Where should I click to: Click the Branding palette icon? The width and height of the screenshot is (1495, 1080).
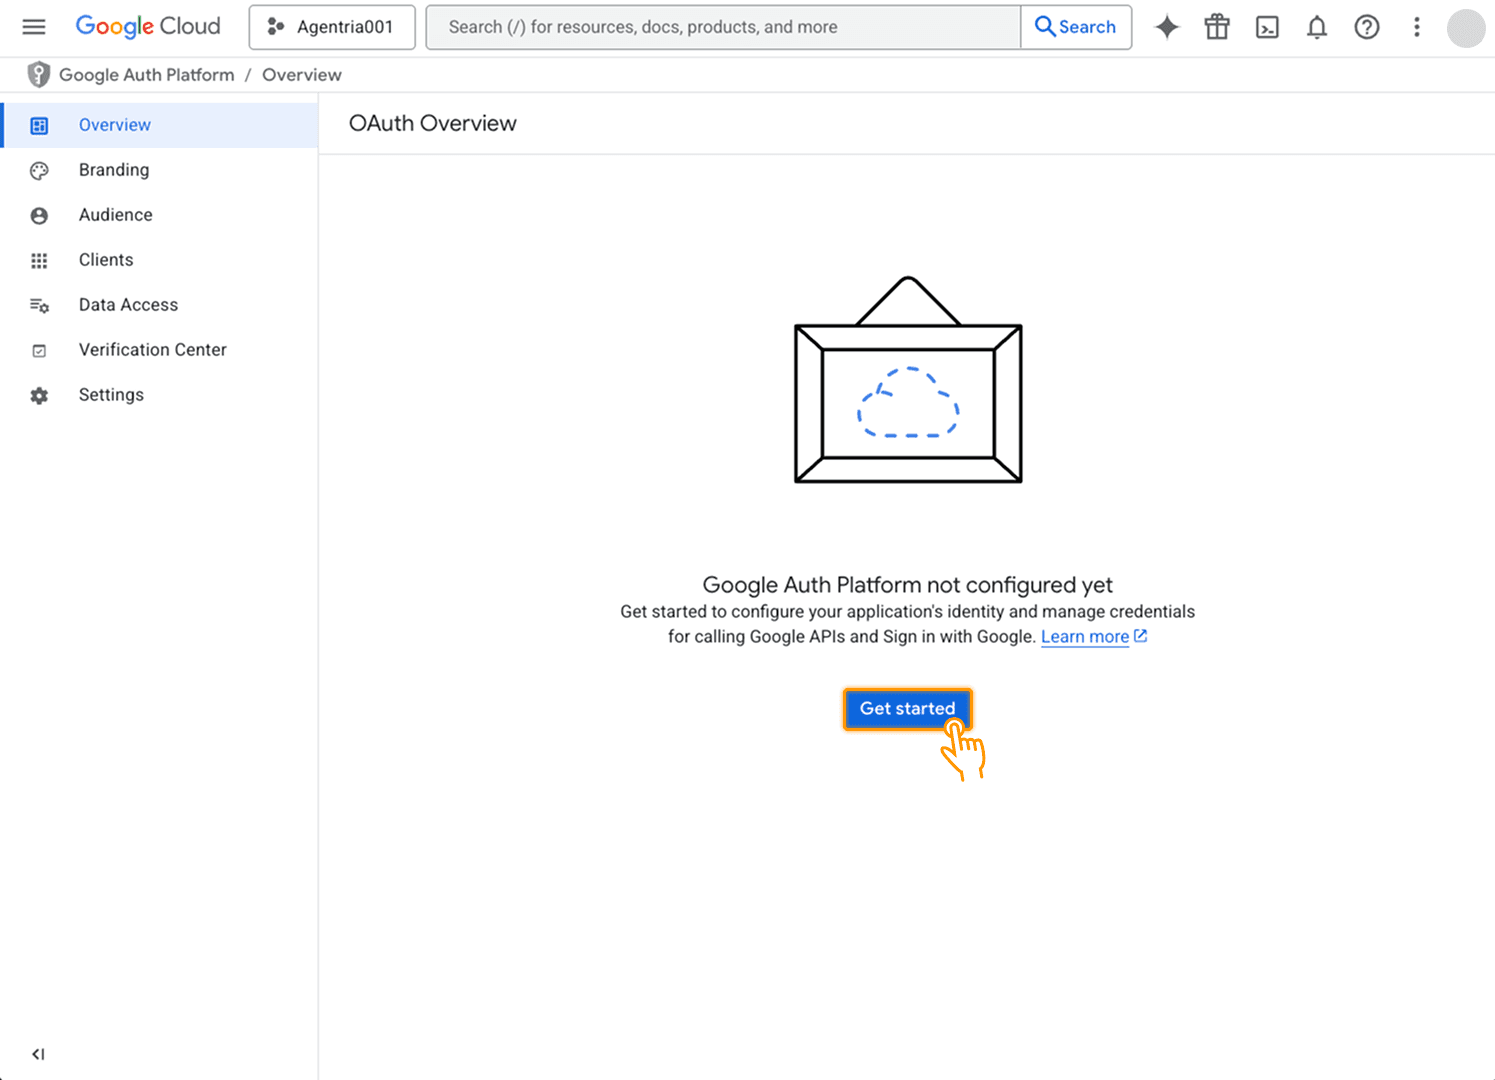click(x=39, y=171)
